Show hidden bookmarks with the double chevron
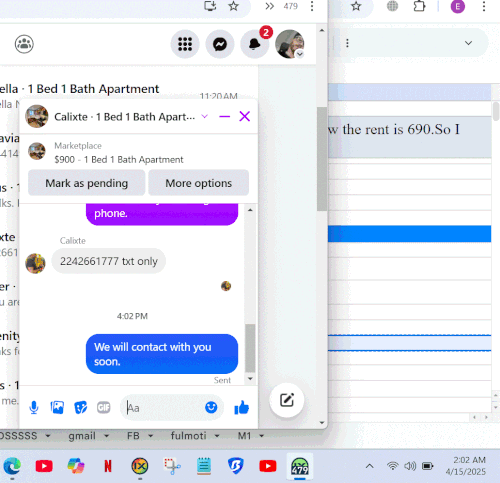 269,6
